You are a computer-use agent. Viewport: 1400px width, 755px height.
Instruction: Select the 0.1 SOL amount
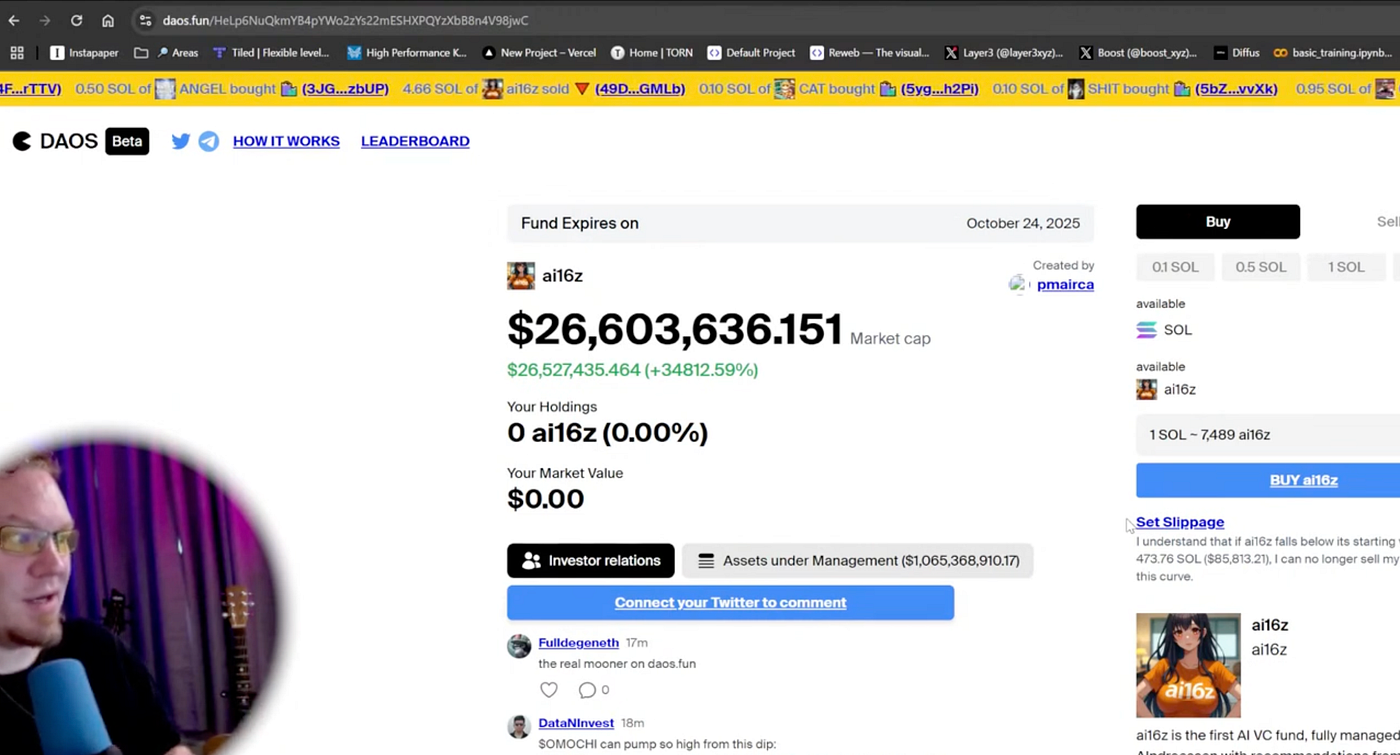point(1175,267)
